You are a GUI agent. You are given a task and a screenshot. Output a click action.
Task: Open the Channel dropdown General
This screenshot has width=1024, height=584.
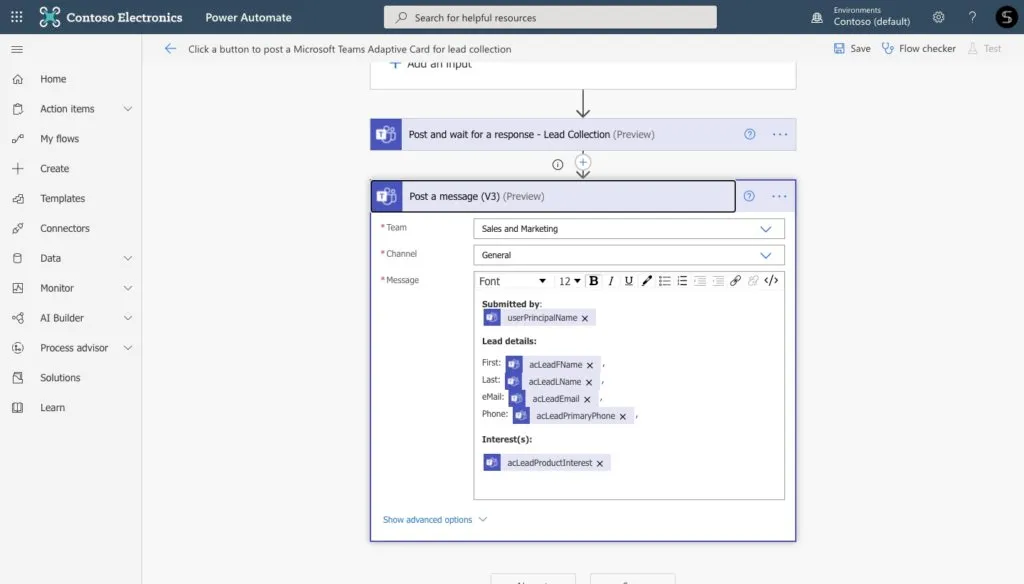(628, 255)
